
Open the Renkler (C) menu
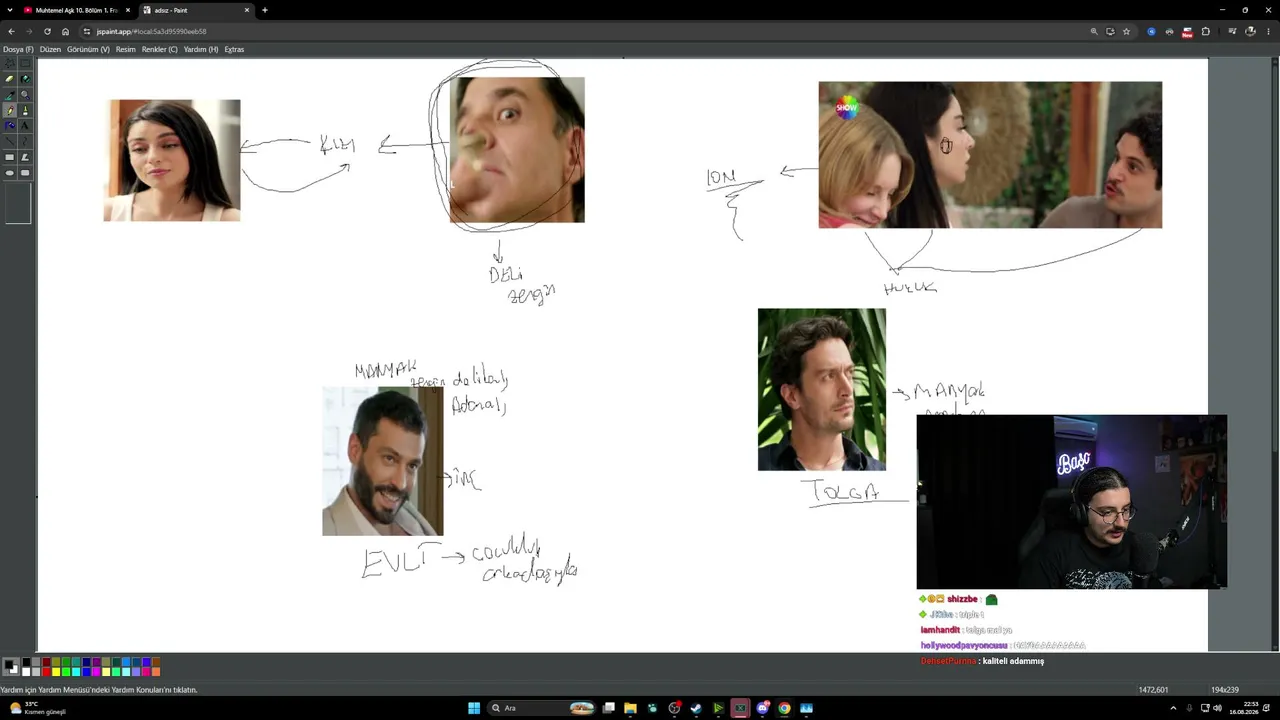tap(160, 49)
